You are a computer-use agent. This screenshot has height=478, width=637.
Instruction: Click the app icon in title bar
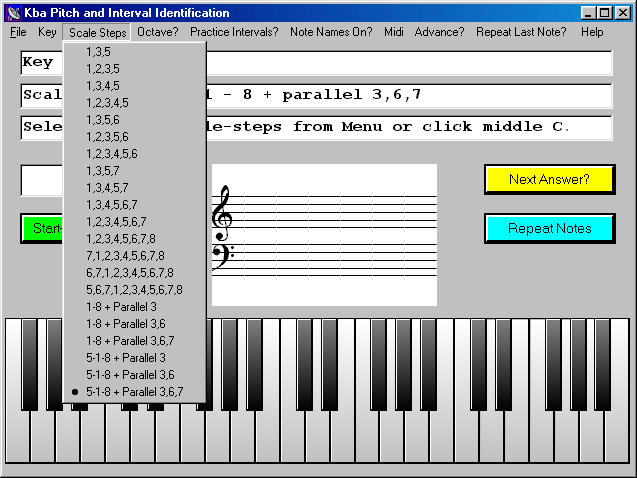click(x=13, y=13)
